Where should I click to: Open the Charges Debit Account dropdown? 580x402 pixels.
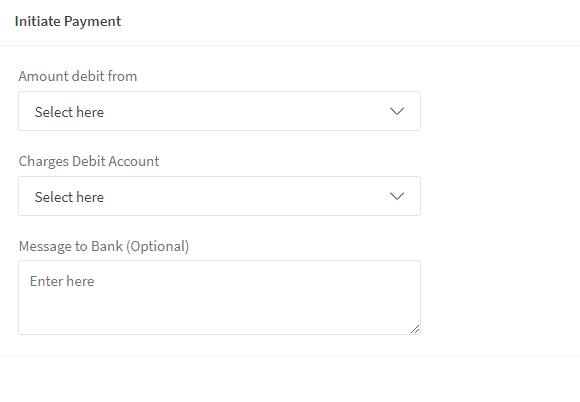(x=219, y=196)
